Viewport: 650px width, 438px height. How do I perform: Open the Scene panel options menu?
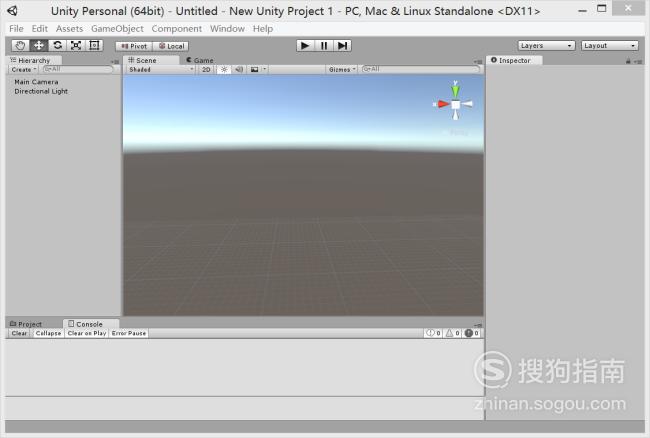(478, 62)
